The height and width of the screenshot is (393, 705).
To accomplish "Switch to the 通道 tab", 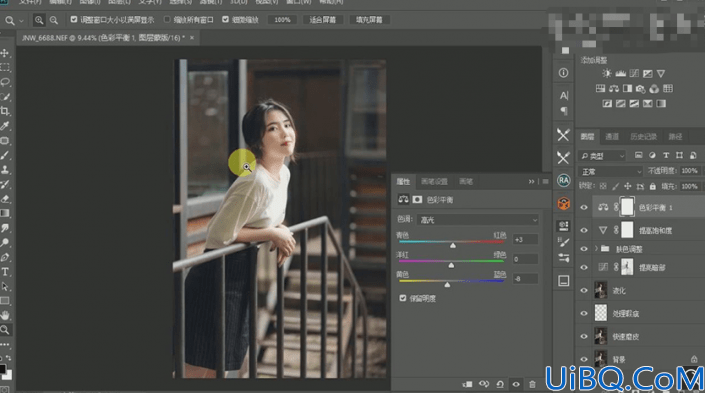I will point(611,137).
